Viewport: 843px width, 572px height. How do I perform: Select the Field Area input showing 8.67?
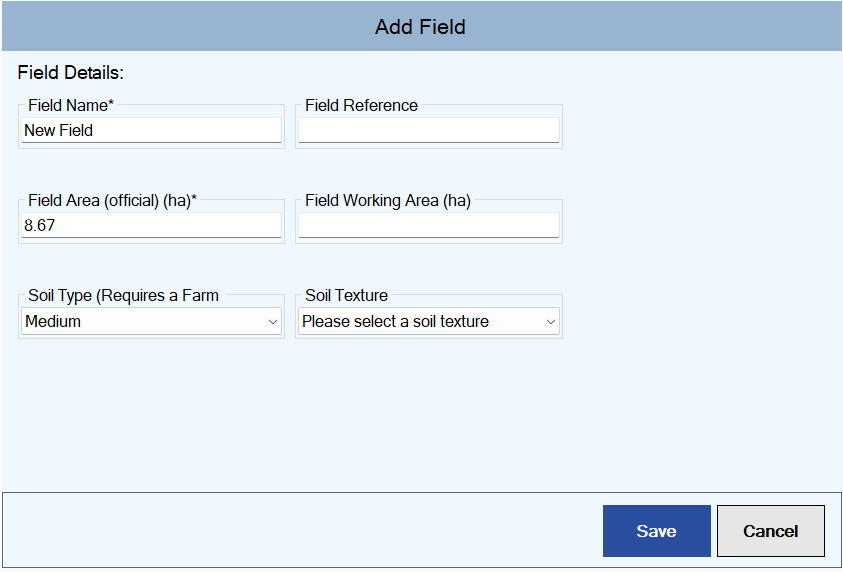point(152,225)
